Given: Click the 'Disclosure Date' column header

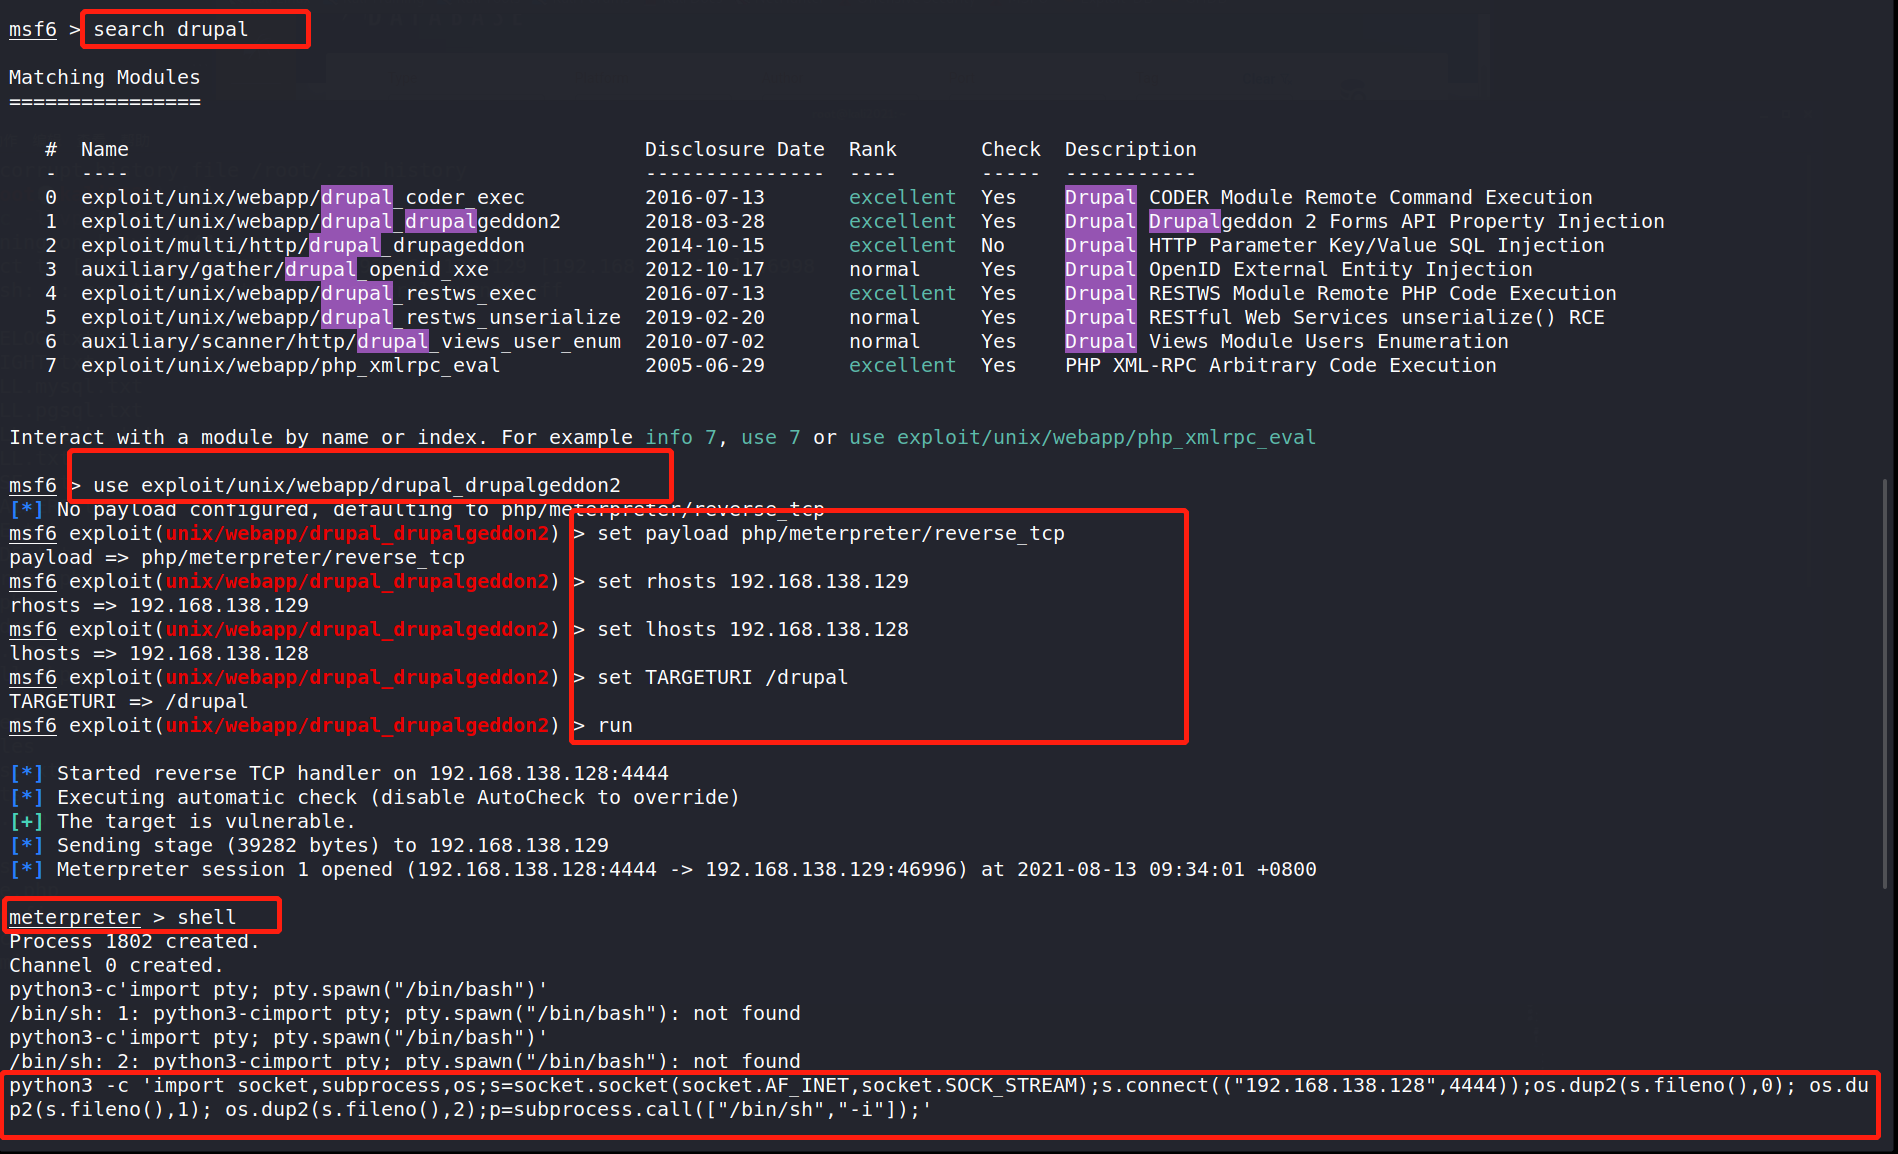Looking at the screenshot, I should [734, 149].
